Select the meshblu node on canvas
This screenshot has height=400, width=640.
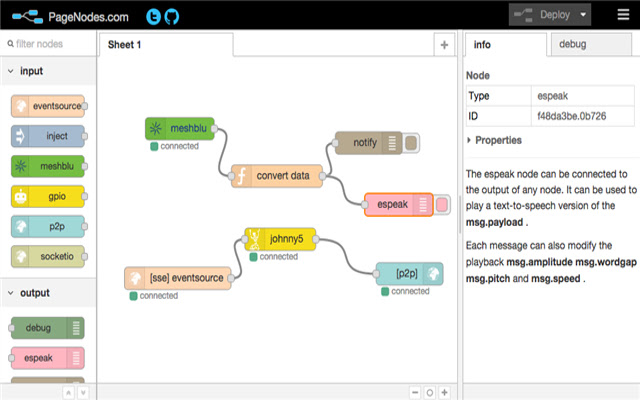(x=180, y=129)
